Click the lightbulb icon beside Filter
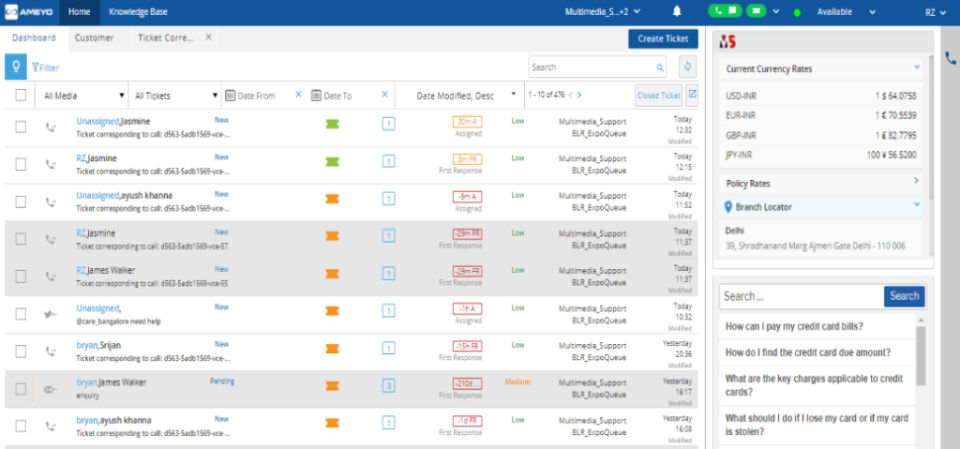 point(15,67)
